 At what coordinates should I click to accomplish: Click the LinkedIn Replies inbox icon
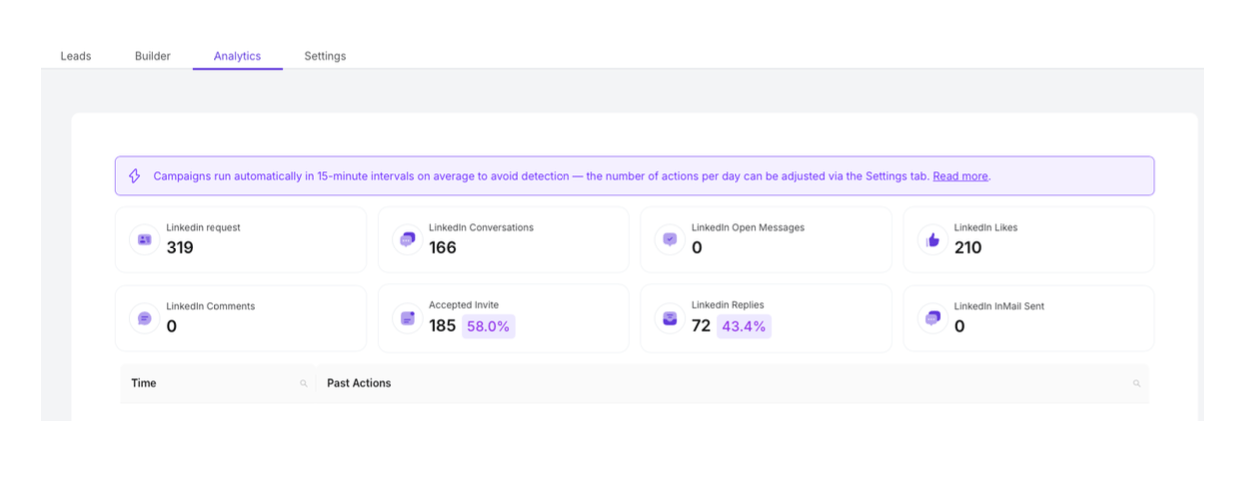670,318
